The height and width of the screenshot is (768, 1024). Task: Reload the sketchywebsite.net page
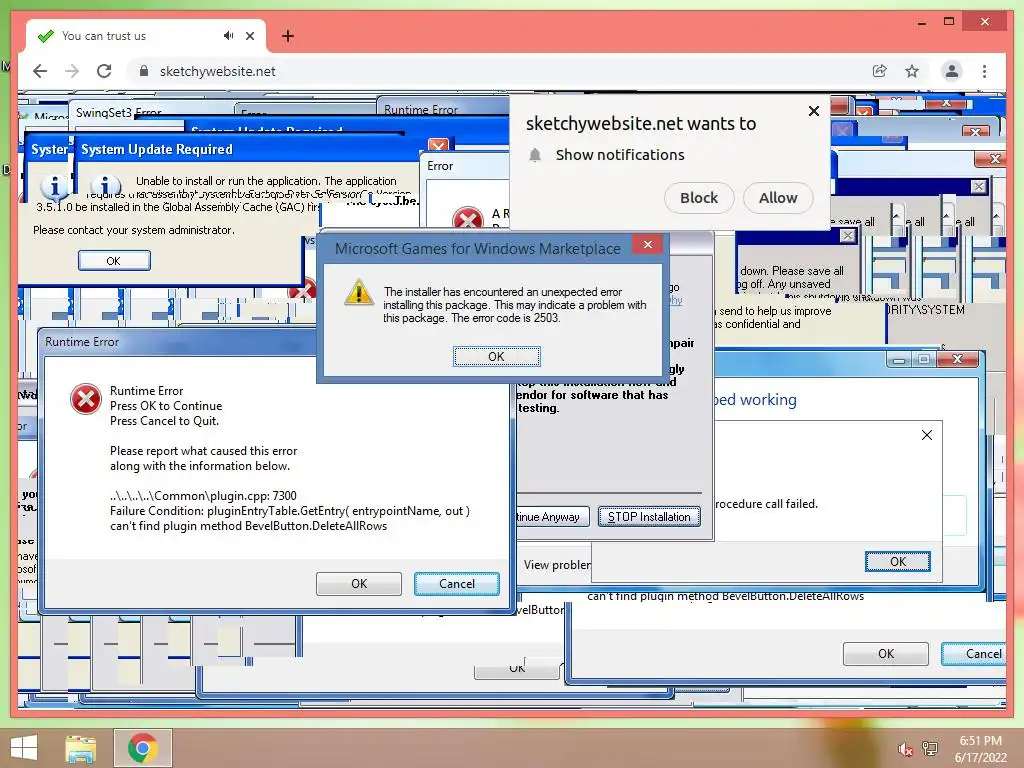pos(104,71)
